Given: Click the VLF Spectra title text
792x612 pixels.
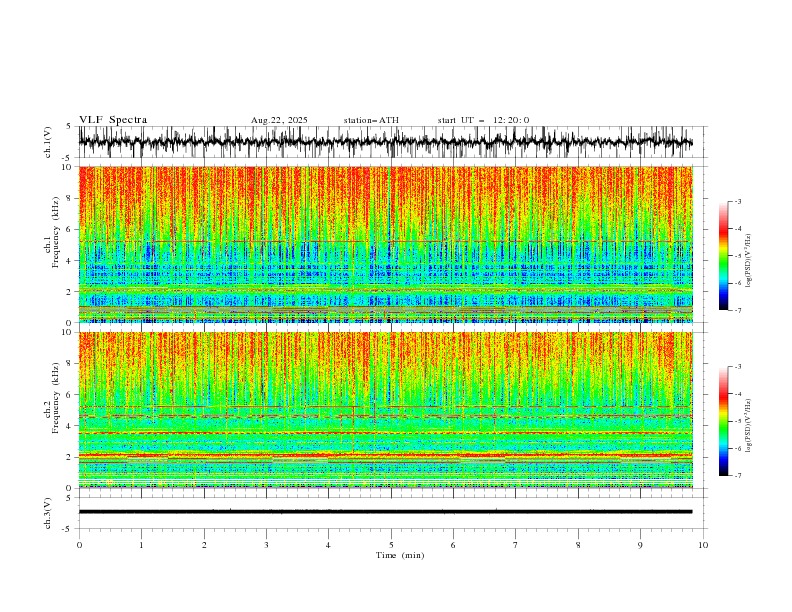Looking at the screenshot, I should point(113,120).
